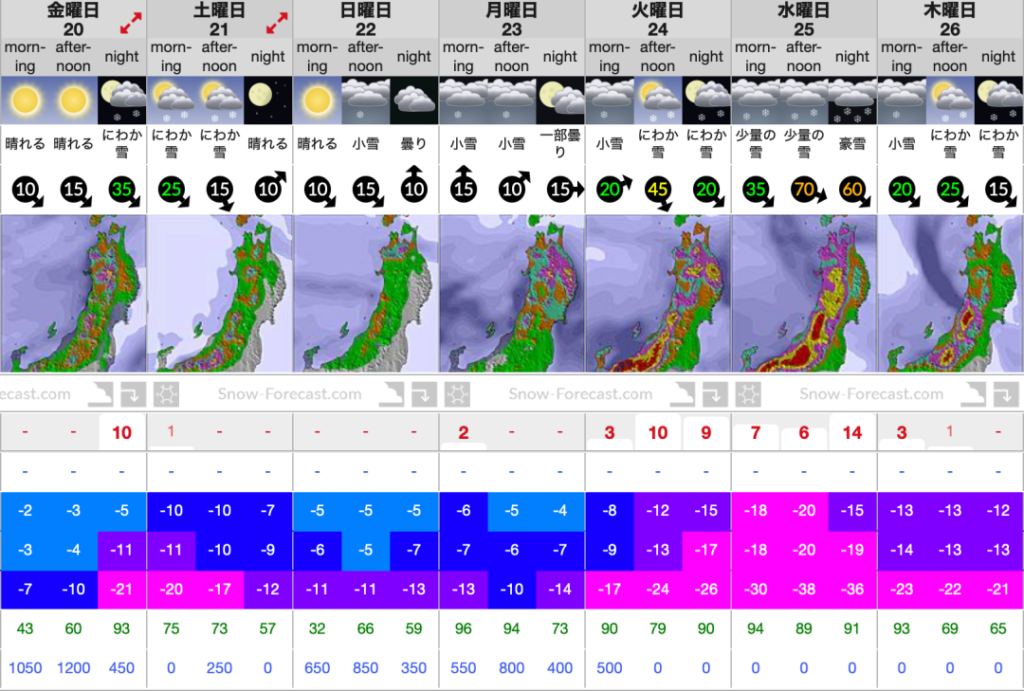Click the -38 temperature cell on Wednesday
Screen dimensions: 1024x691
coord(804,589)
